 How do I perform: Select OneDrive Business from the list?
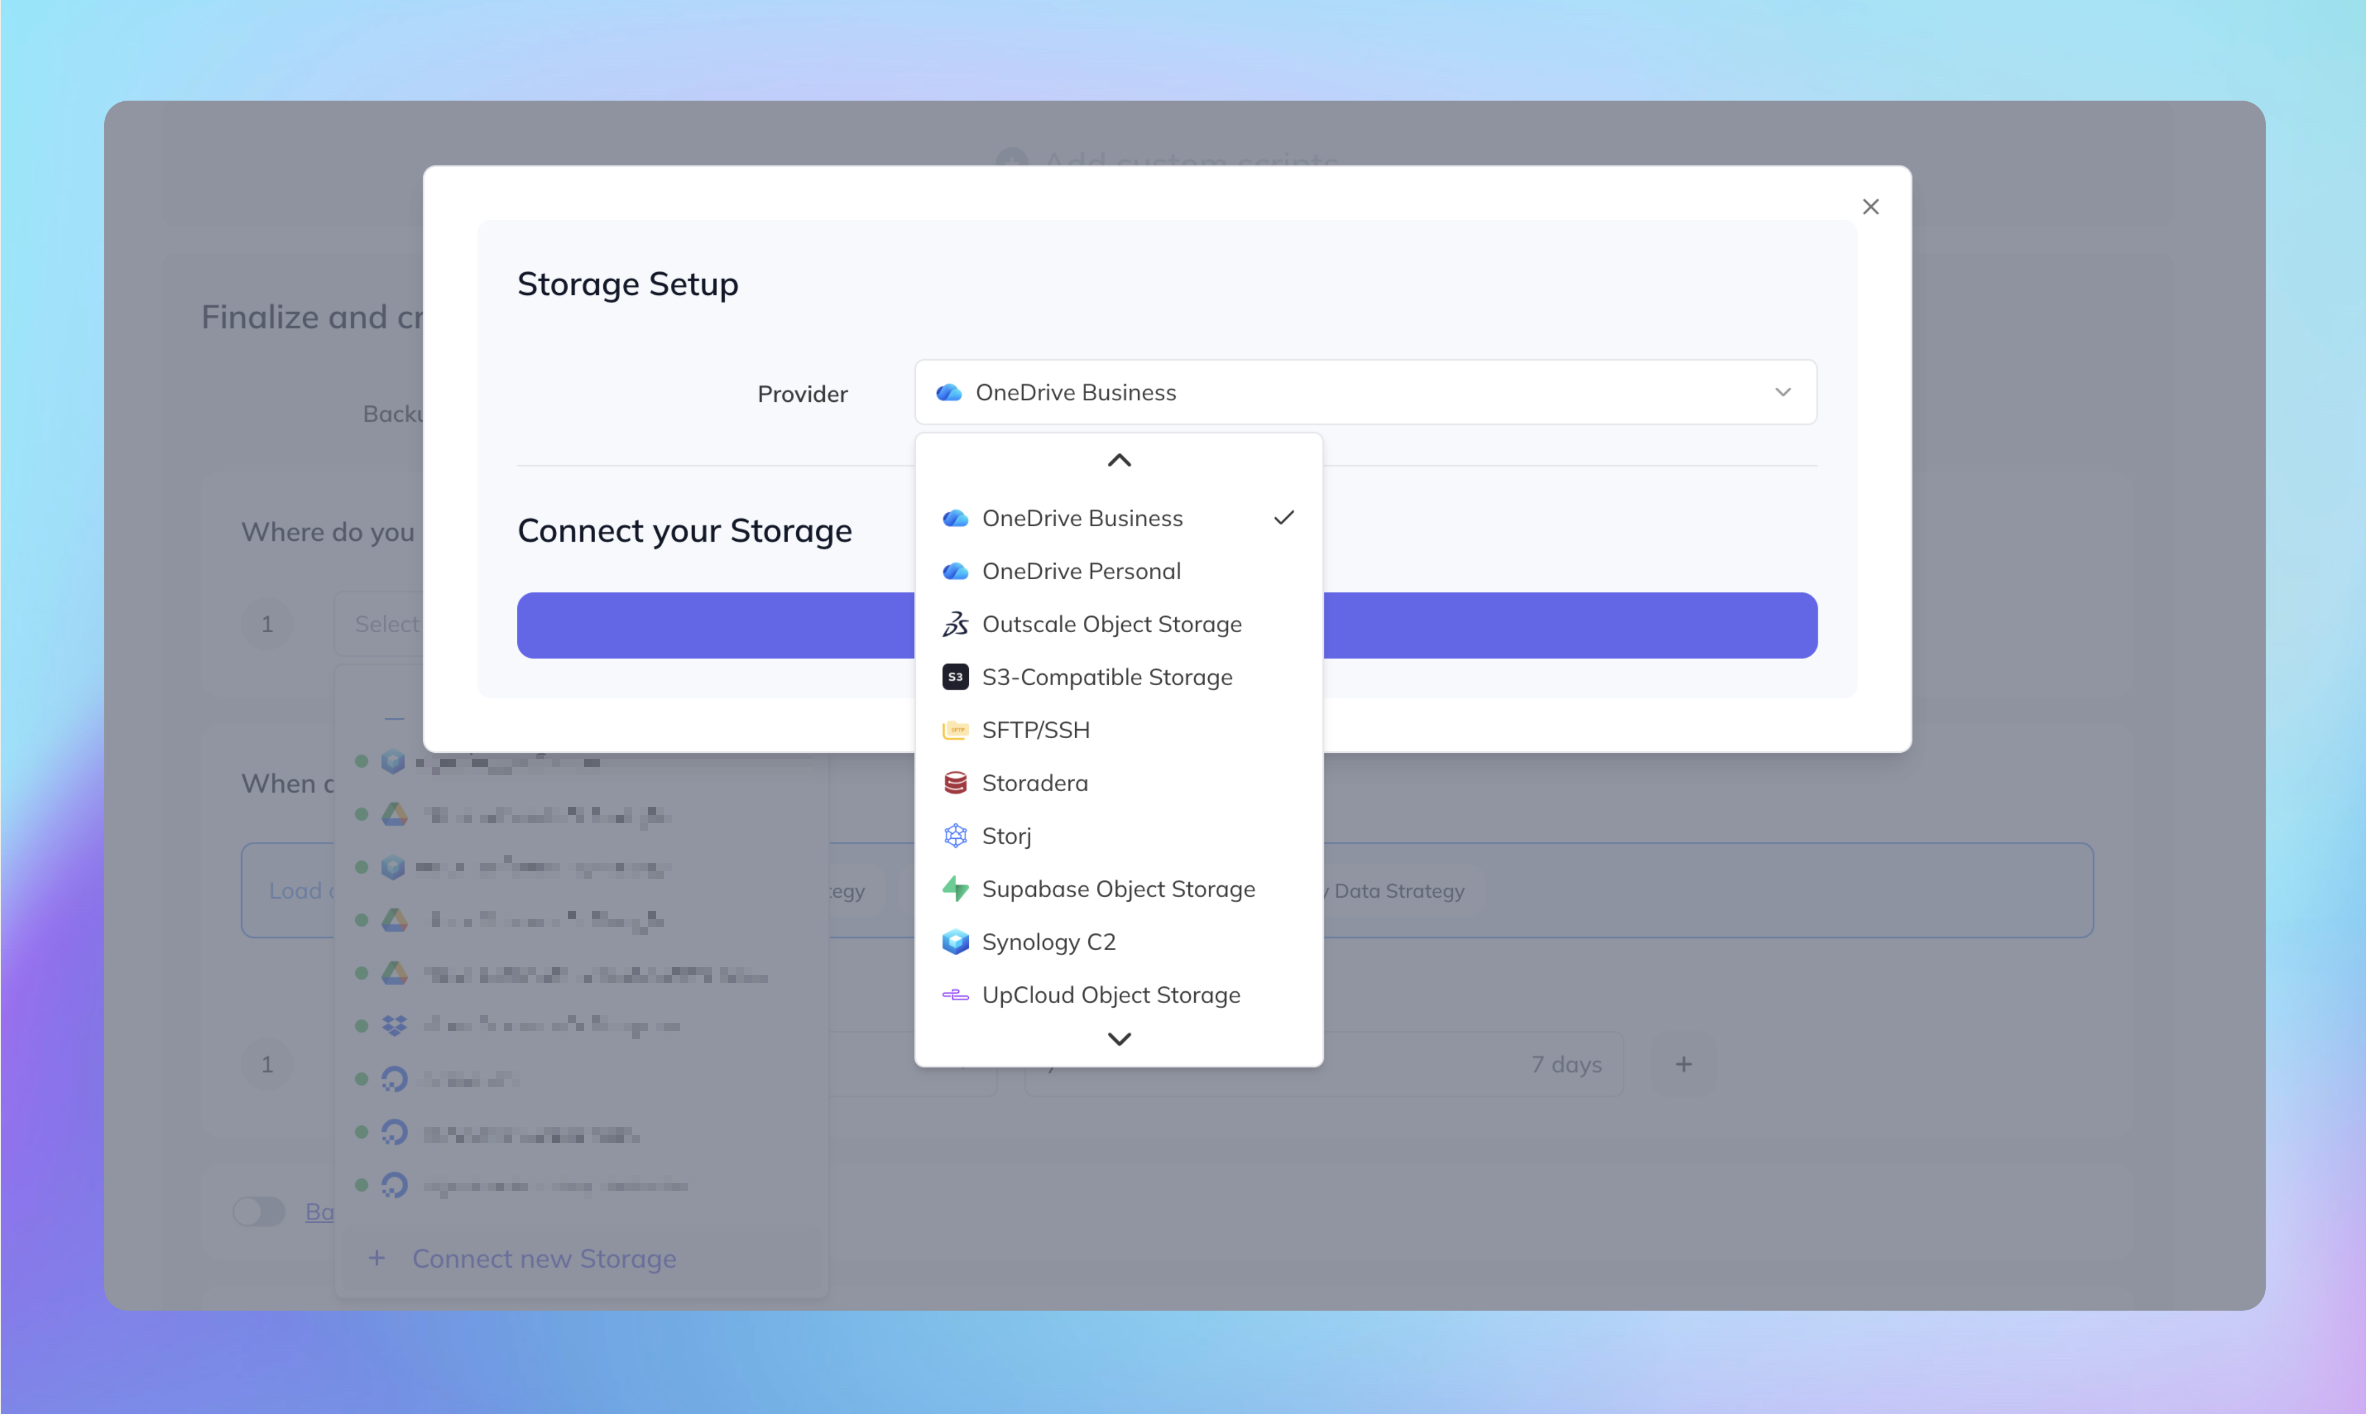click(x=1082, y=518)
